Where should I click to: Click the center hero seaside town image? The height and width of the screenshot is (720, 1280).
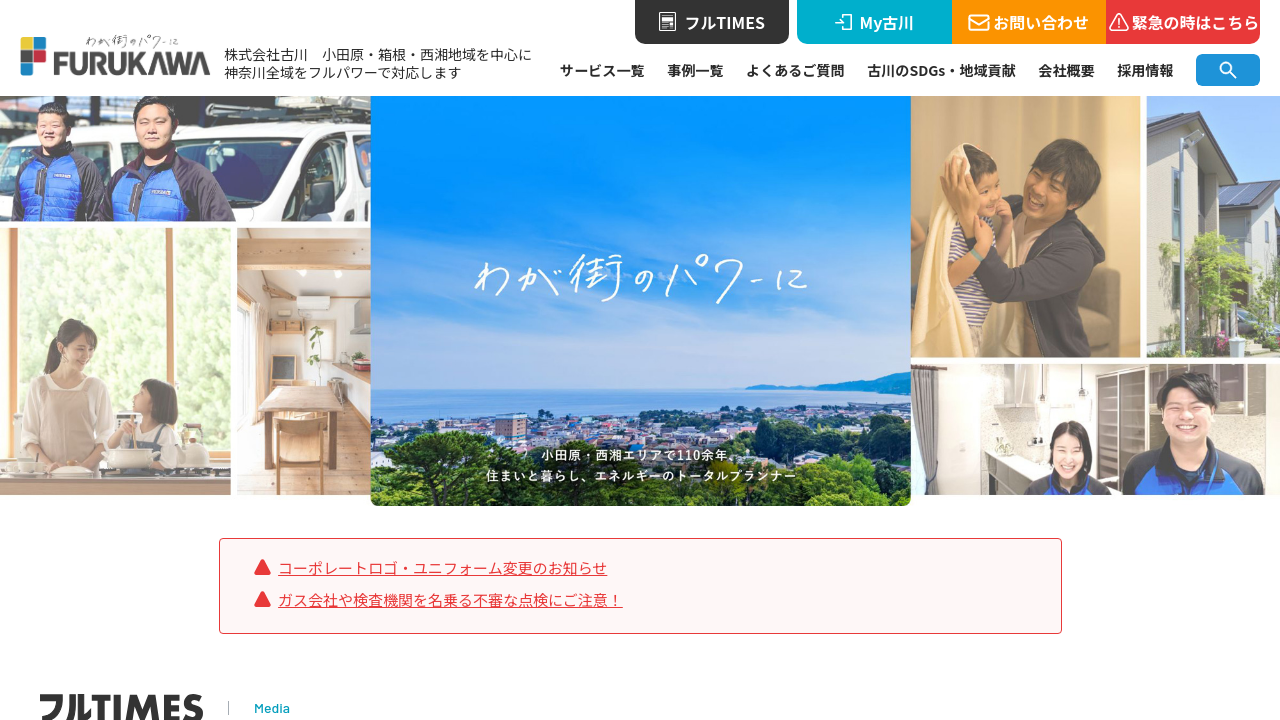point(640,300)
